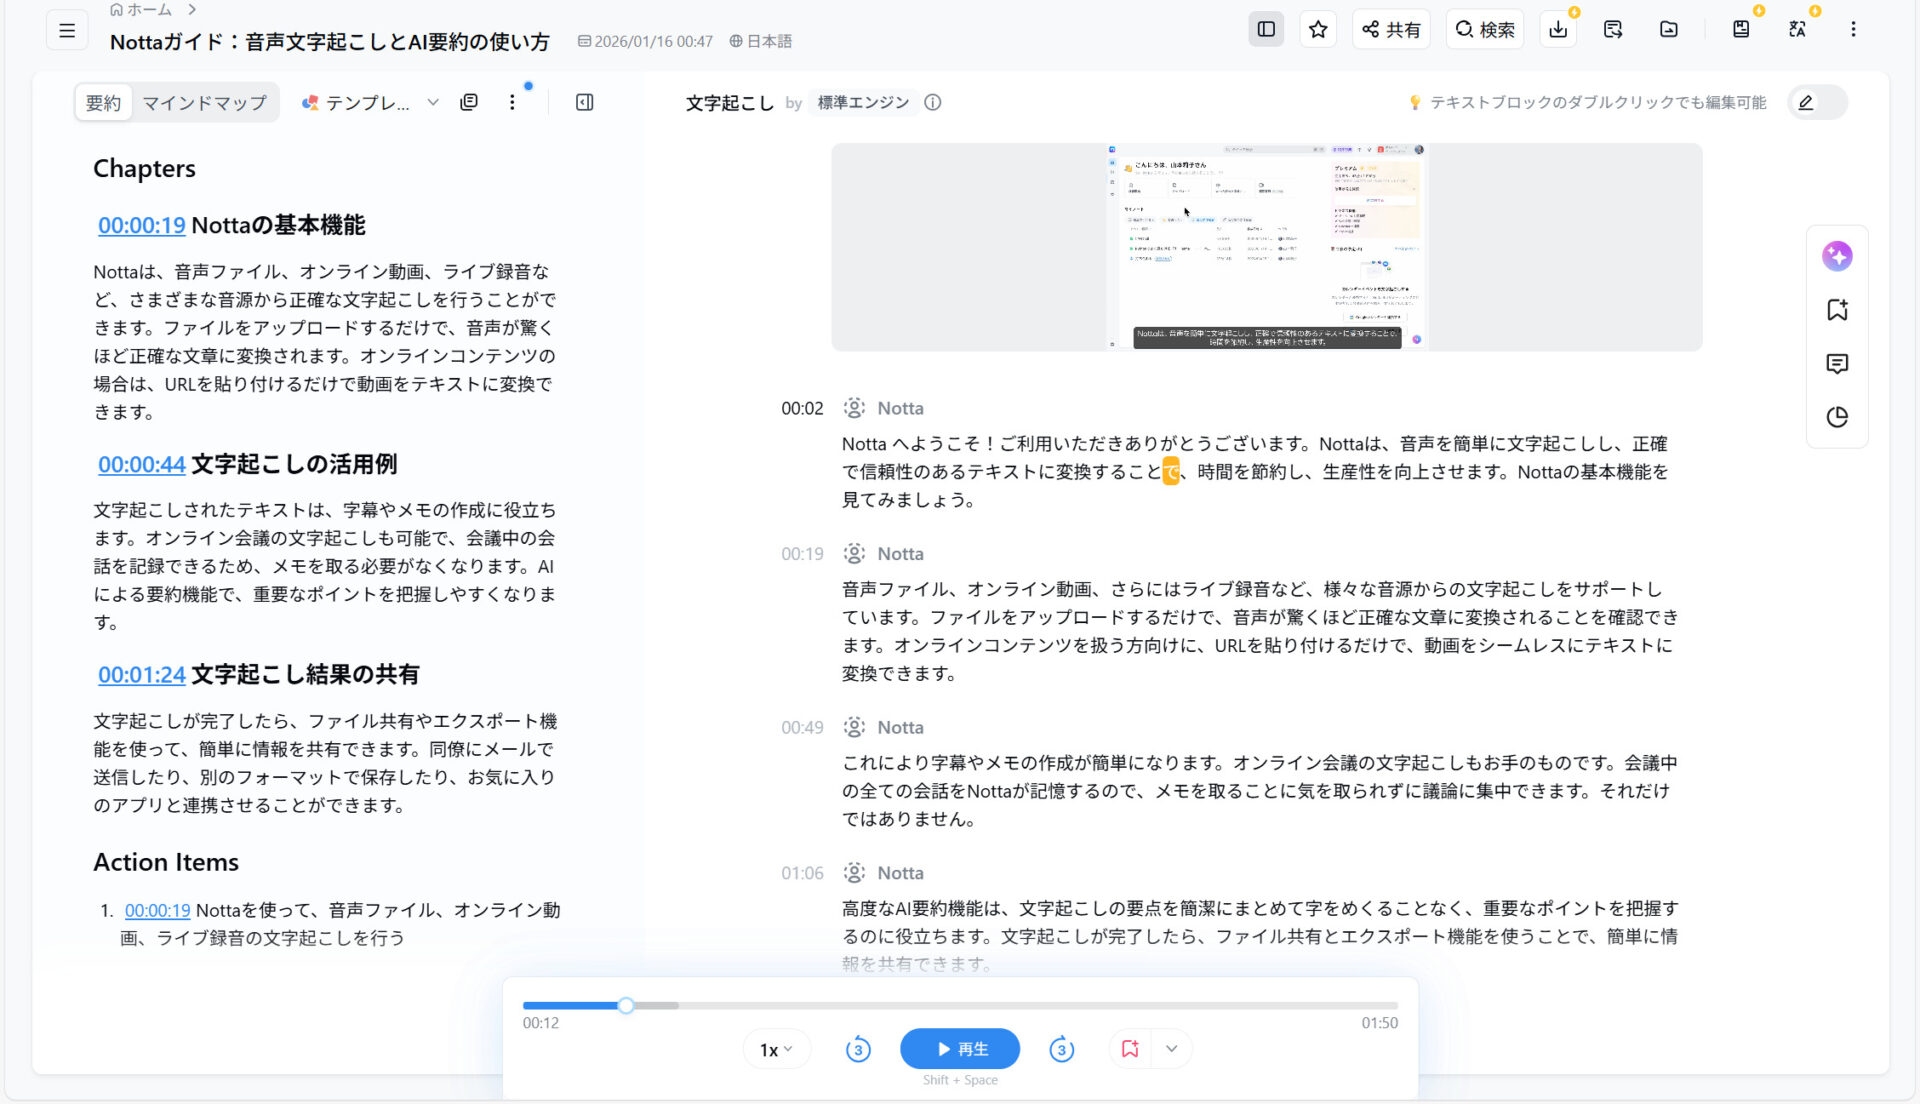Seek on the playback progress bar track
The width and height of the screenshot is (1920, 1104).
(960, 1005)
